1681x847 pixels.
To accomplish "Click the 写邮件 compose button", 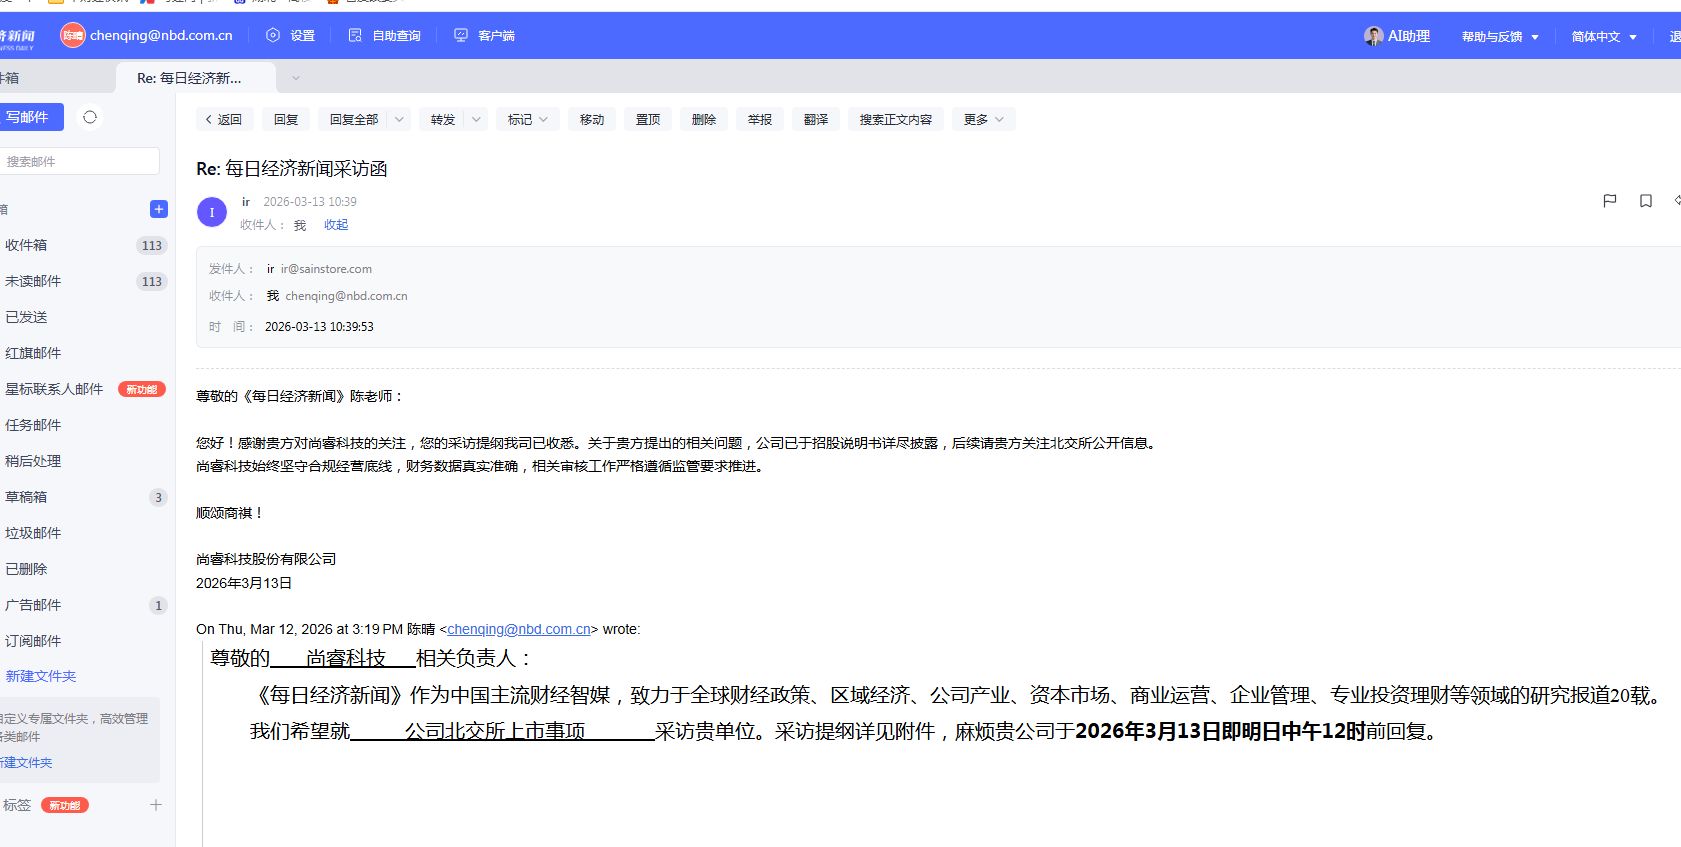I will pyautogui.click(x=29, y=117).
